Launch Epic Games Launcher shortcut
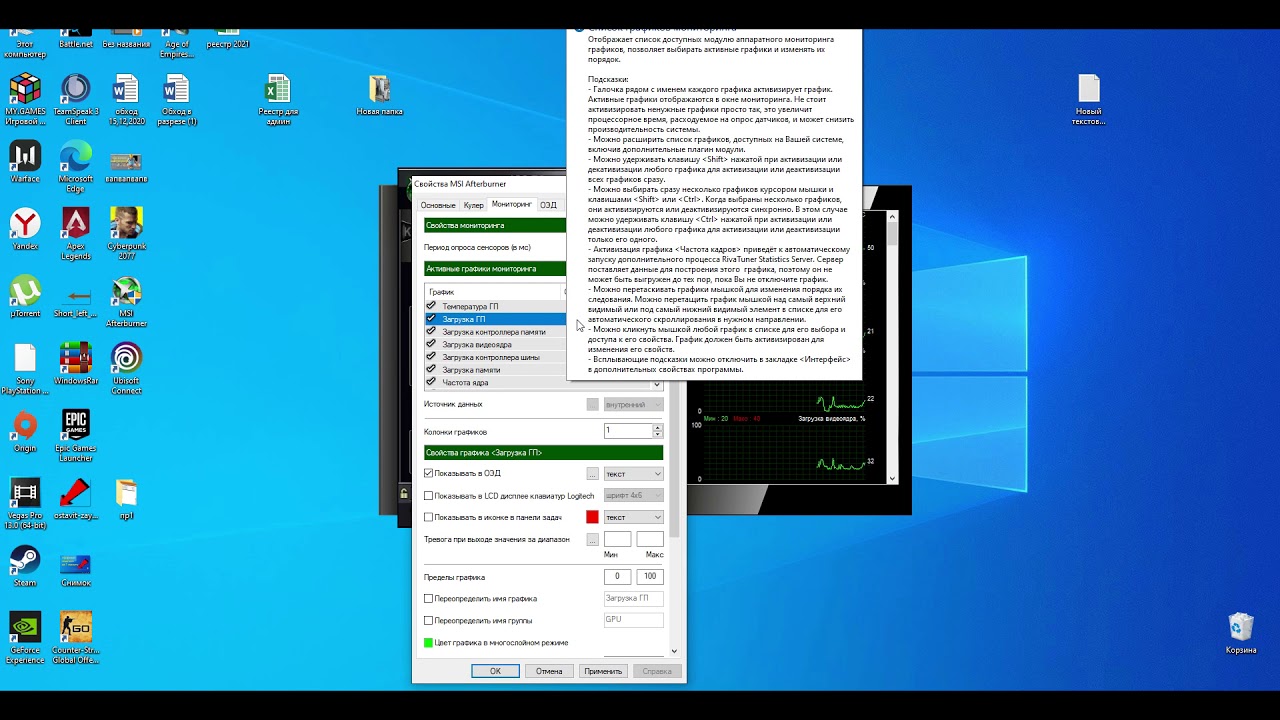Image resolution: width=1280 pixels, height=720 pixels. 76,436
